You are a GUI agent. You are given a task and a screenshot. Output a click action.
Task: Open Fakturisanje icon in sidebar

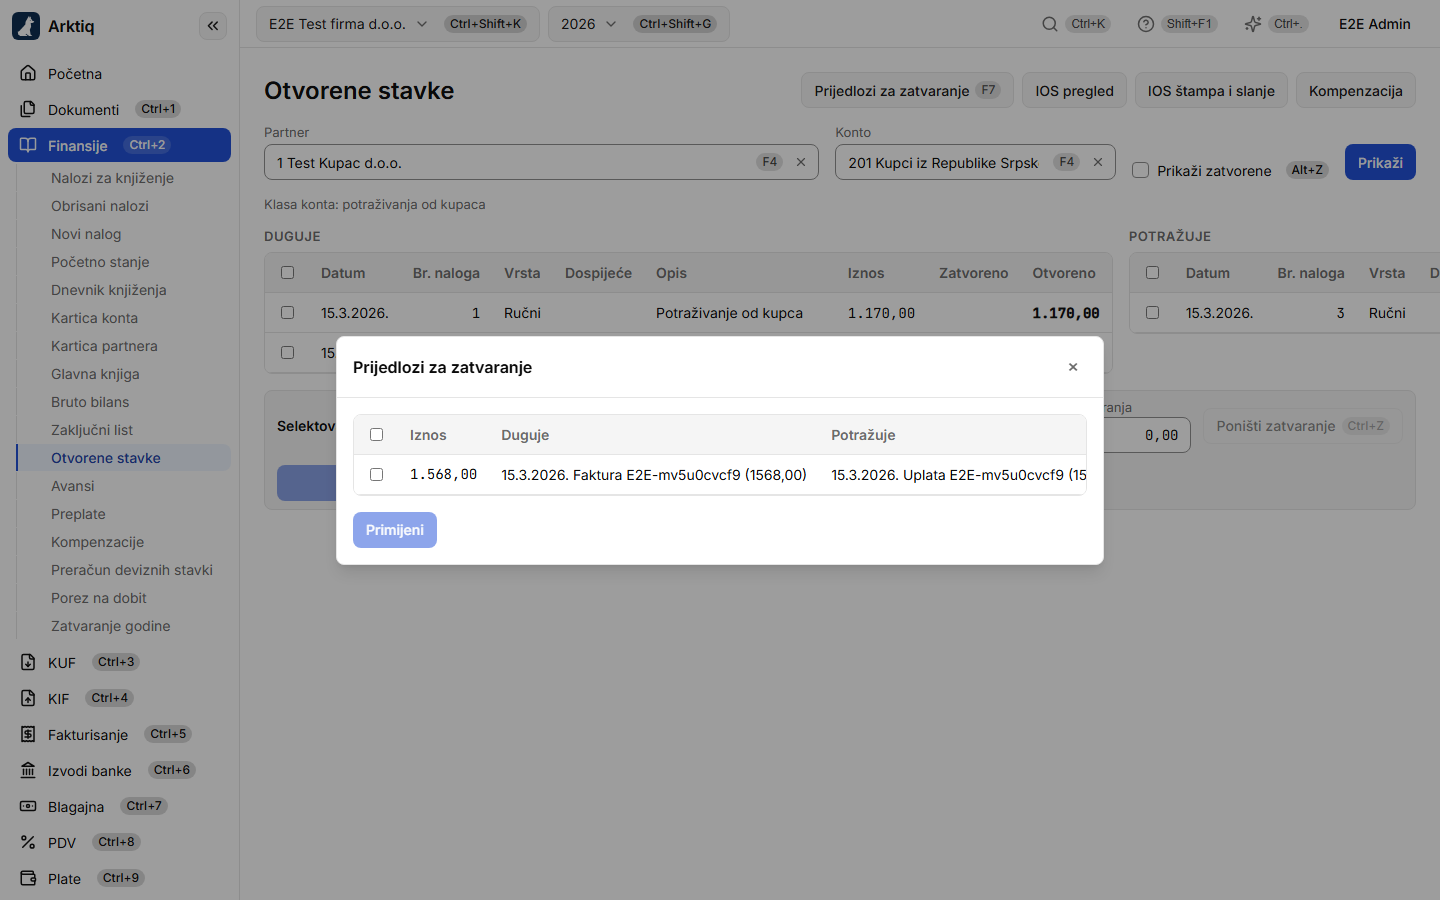[x=28, y=734]
